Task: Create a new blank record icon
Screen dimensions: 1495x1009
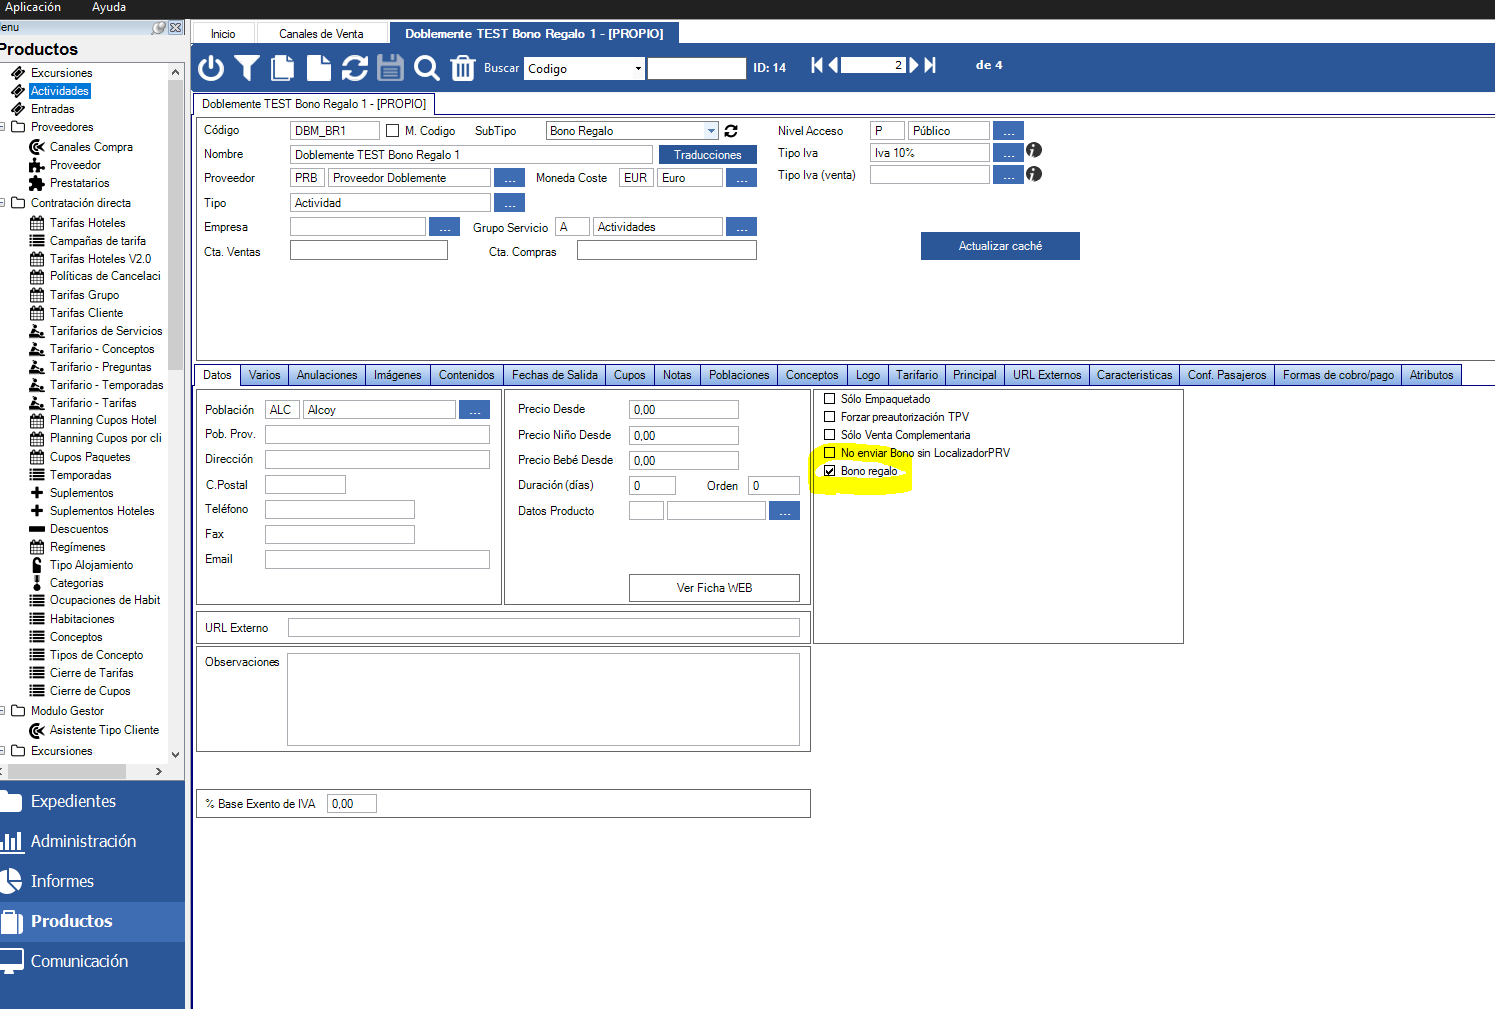Action: tap(318, 68)
